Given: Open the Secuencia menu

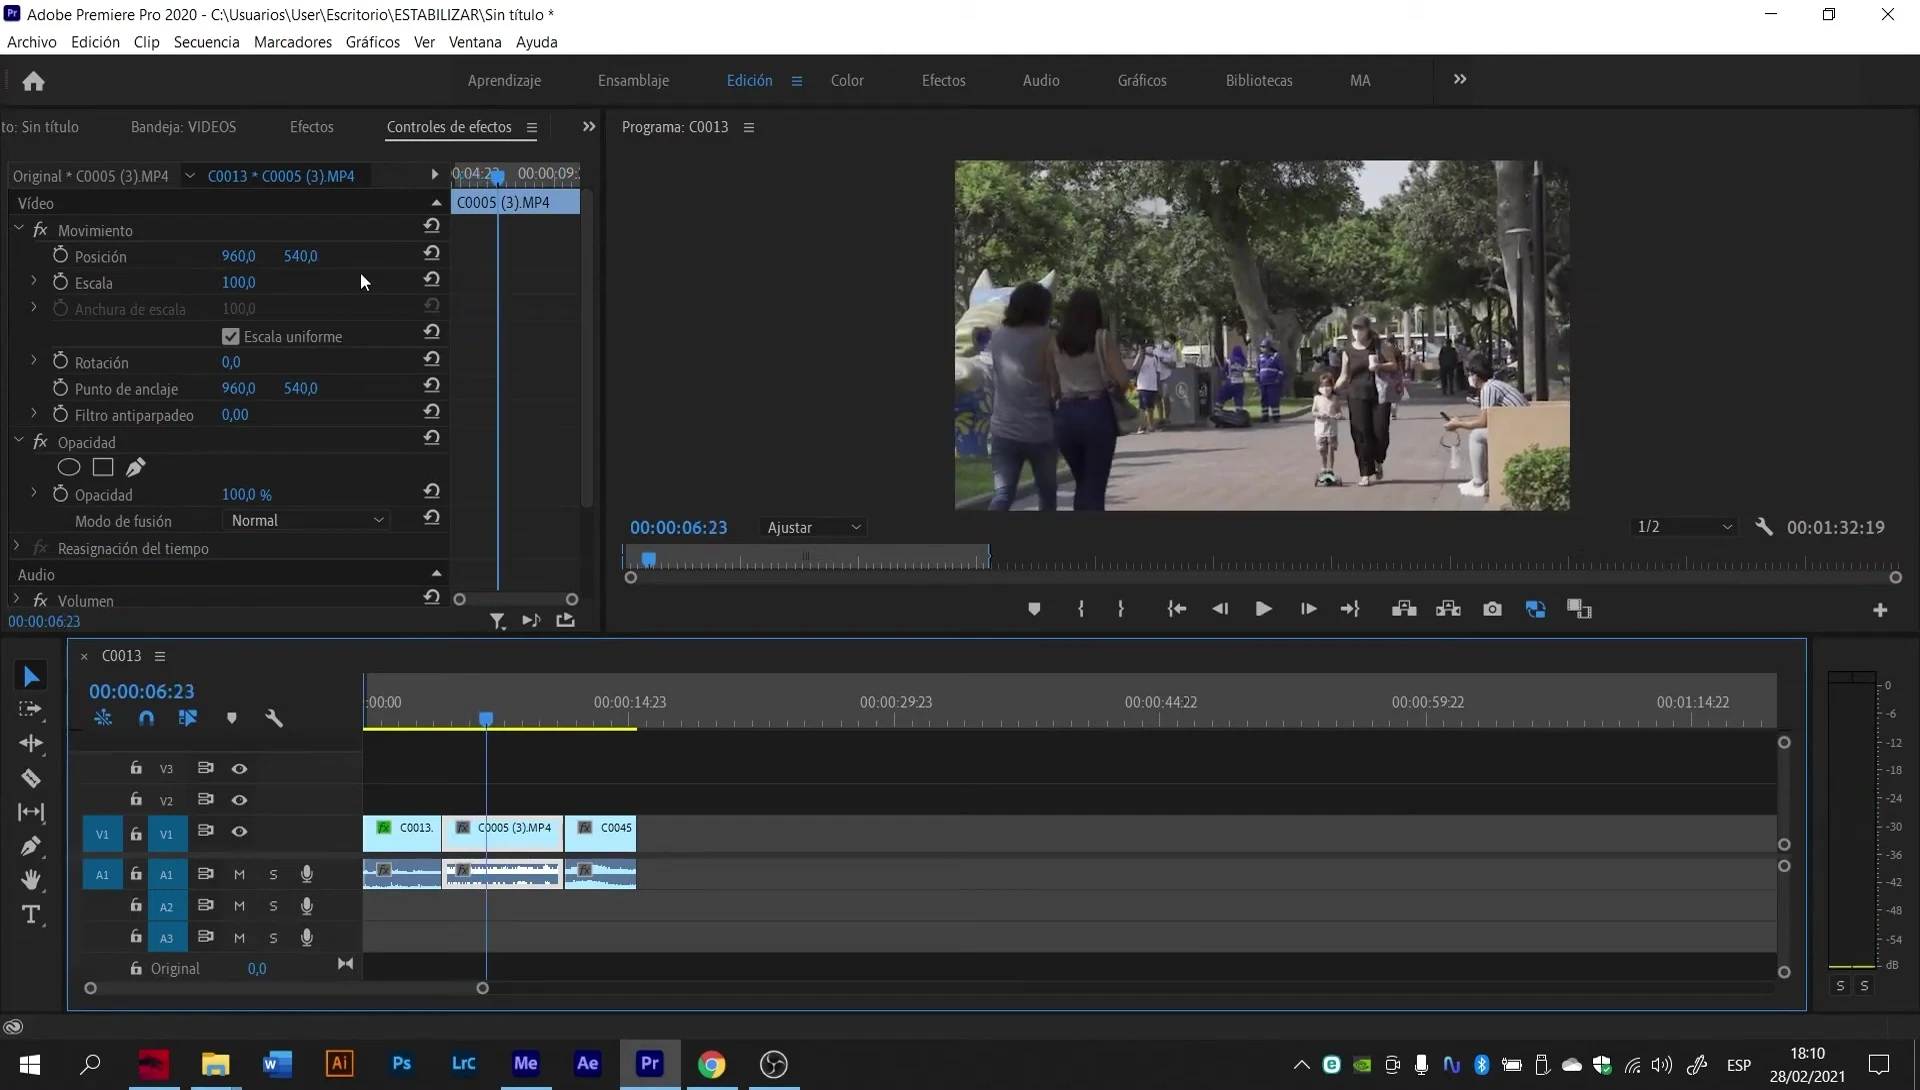Looking at the screenshot, I should pos(206,42).
